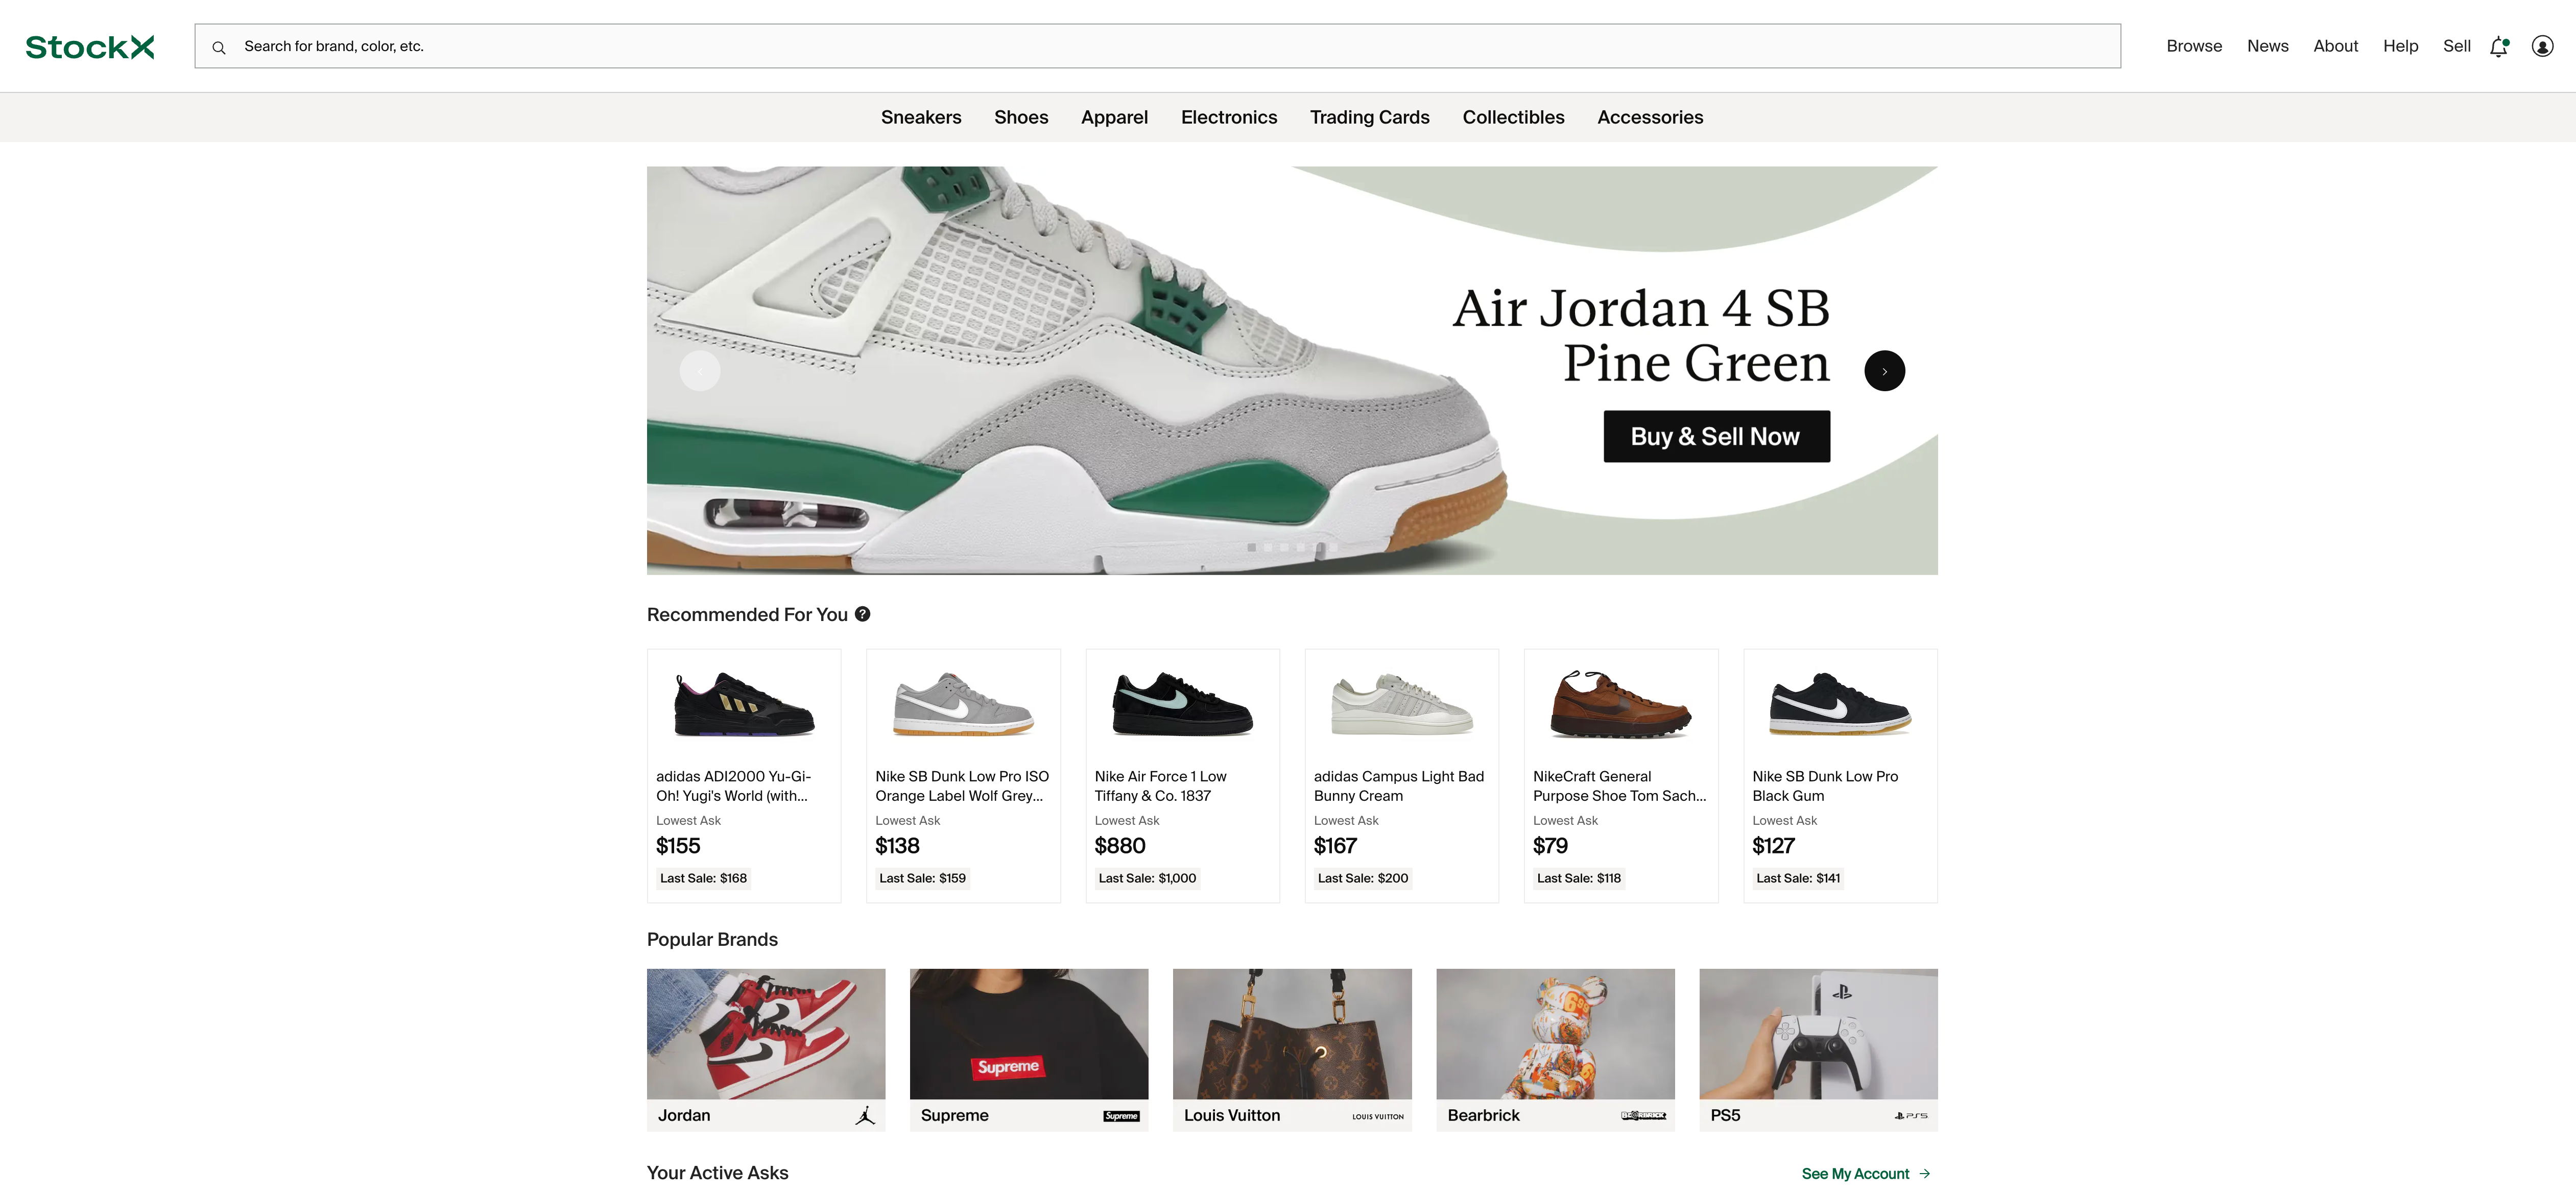Click the $880 lowest ask price
2576x1193 pixels.
coord(1119,846)
